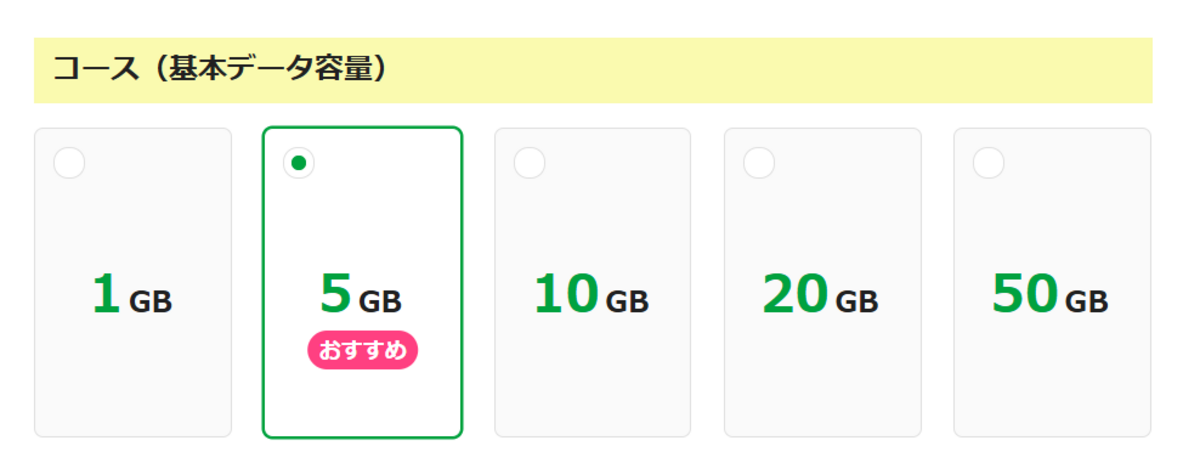
Task: Click the GB unit beside 10
Action: click(x=627, y=300)
